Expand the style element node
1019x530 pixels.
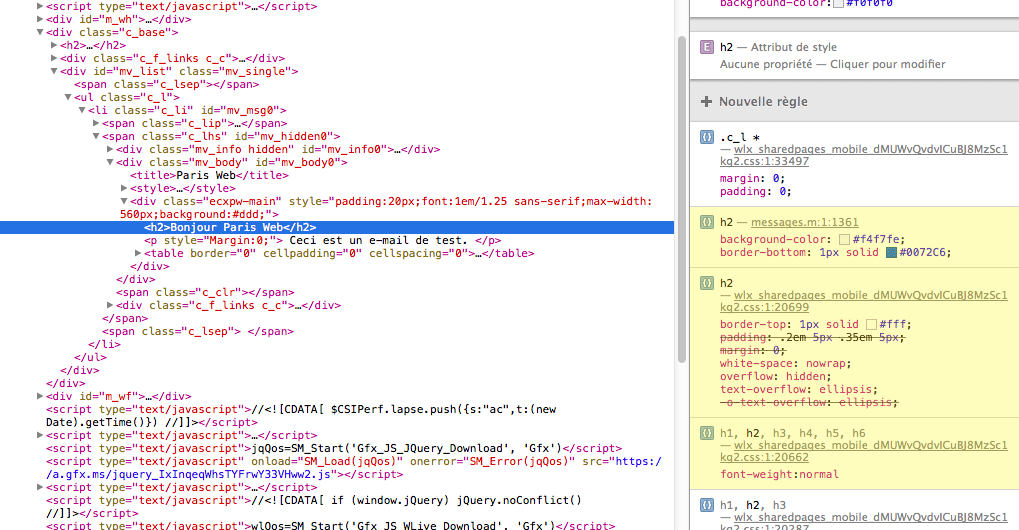click(x=124, y=188)
